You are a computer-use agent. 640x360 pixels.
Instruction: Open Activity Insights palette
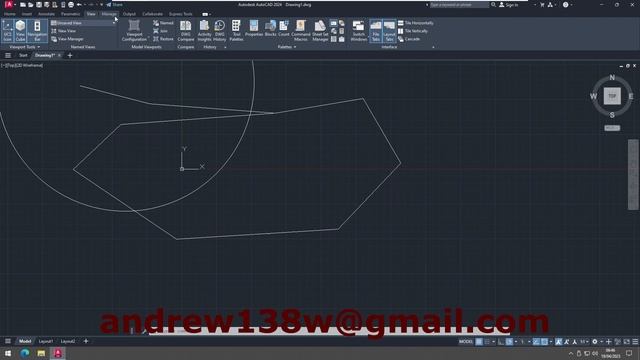204,31
